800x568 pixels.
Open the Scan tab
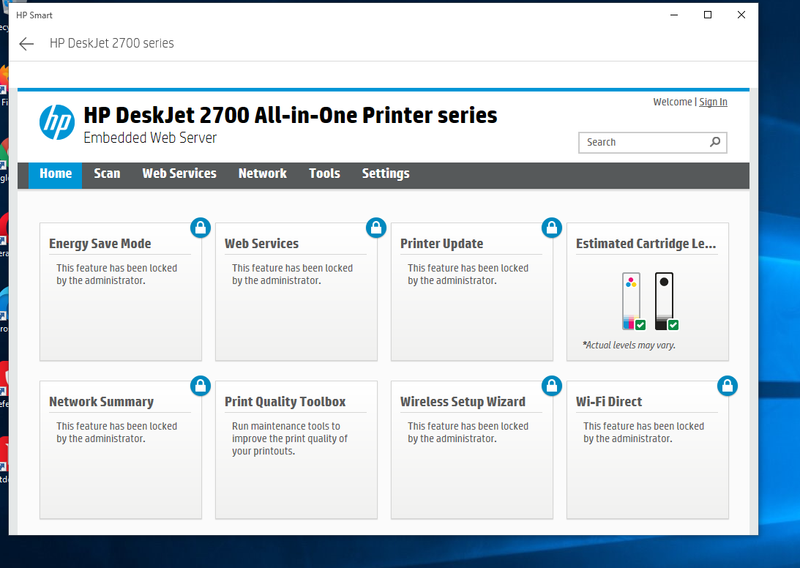107,174
